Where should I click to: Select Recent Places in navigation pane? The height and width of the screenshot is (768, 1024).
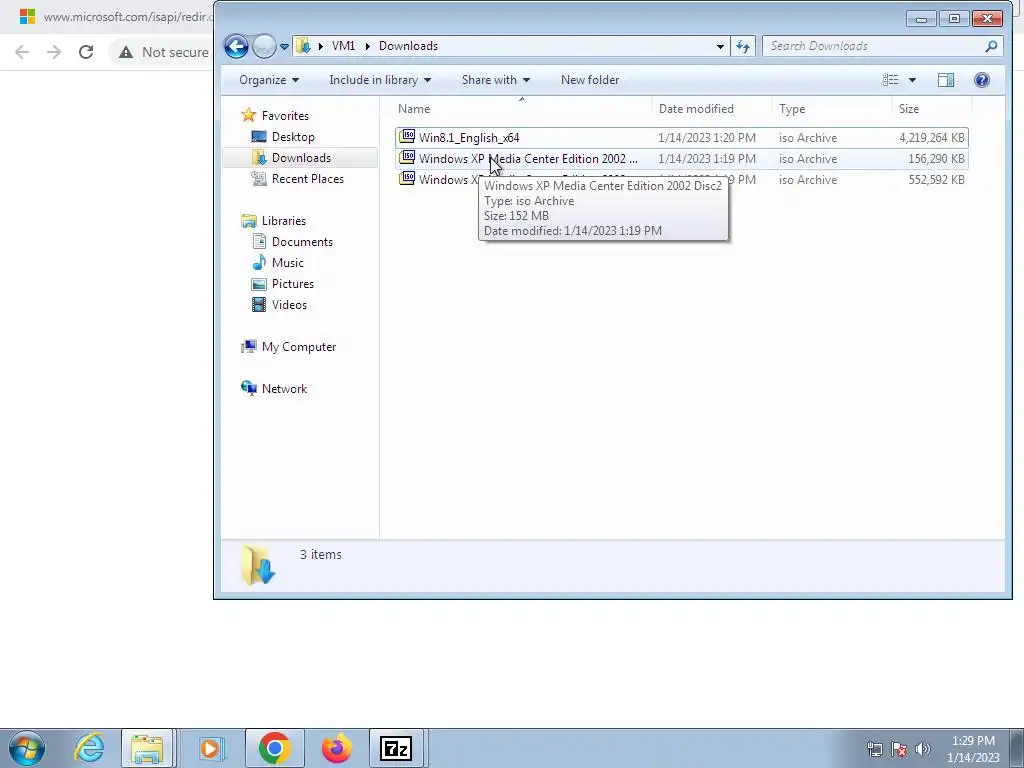[x=308, y=178]
